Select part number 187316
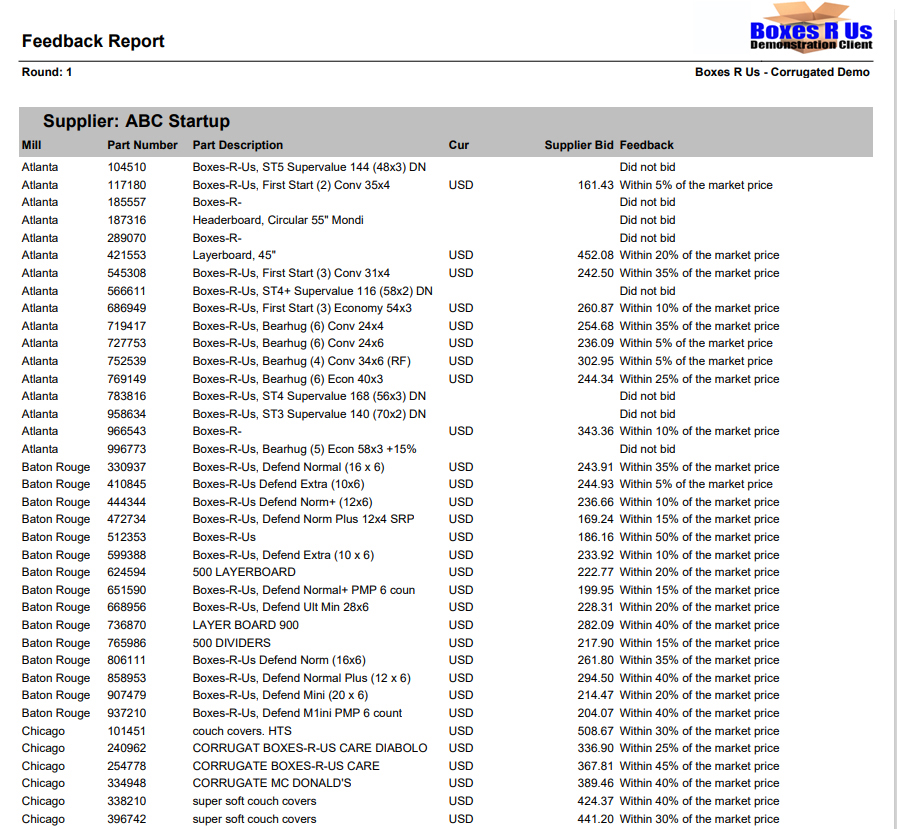Screen dimensions: 897x829 [127, 220]
